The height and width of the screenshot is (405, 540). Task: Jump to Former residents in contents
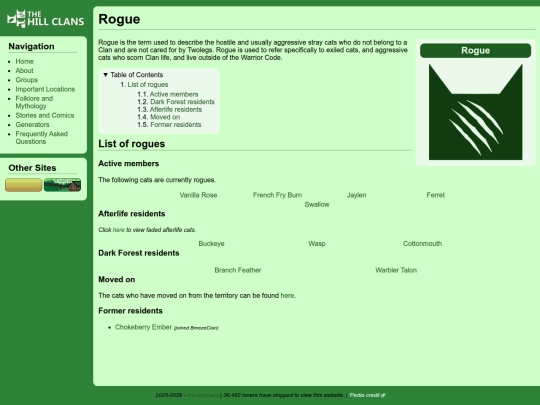point(176,125)
